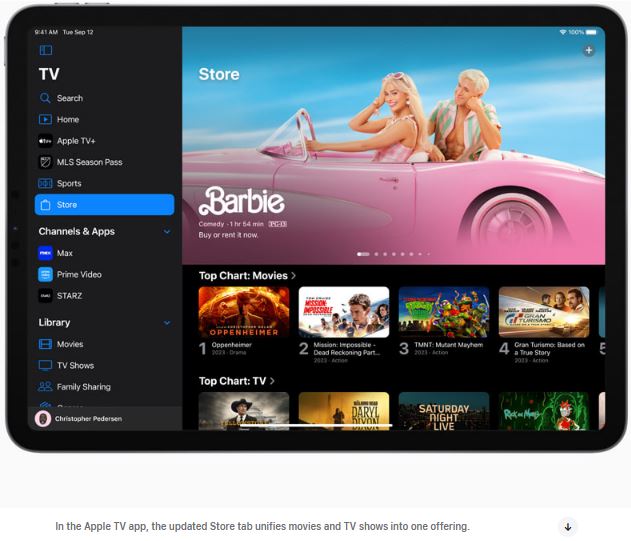Open Top Chart: TV chevron
631x541 pixels.
point(272,381)
